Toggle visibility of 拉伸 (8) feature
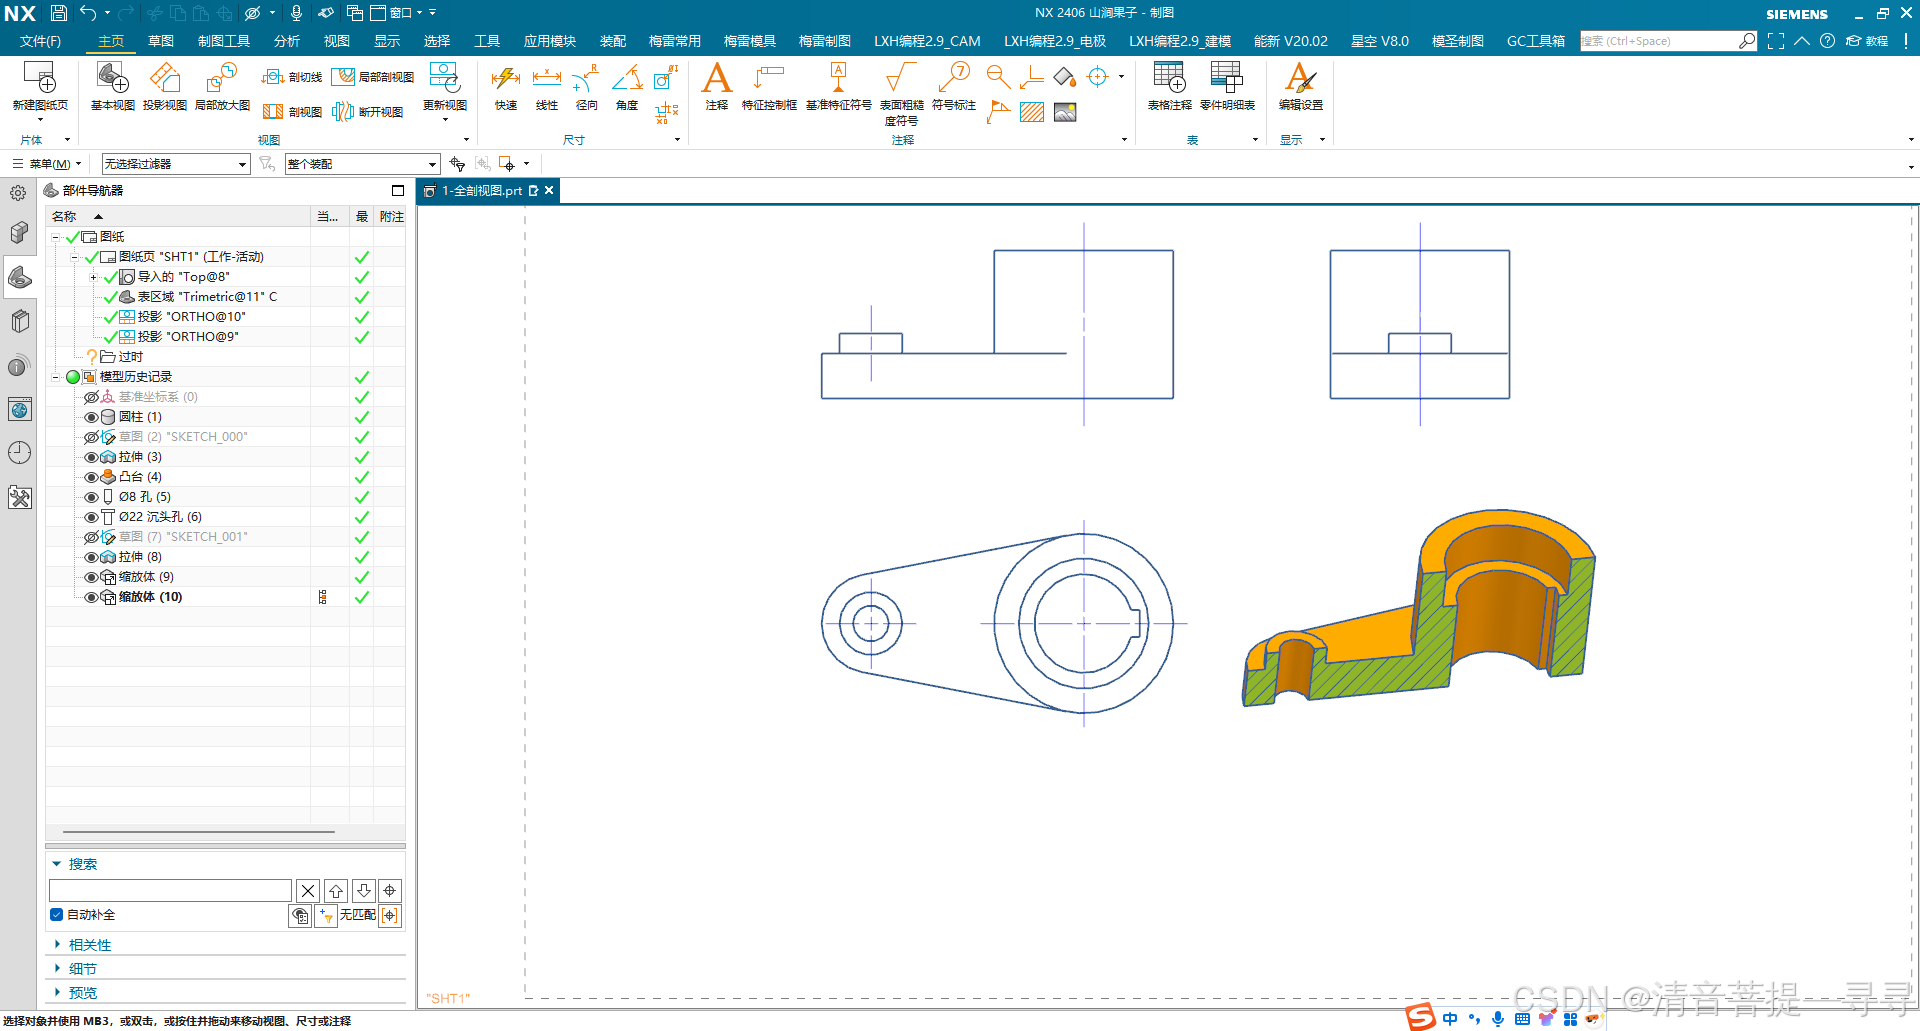 tap(91, 557)
